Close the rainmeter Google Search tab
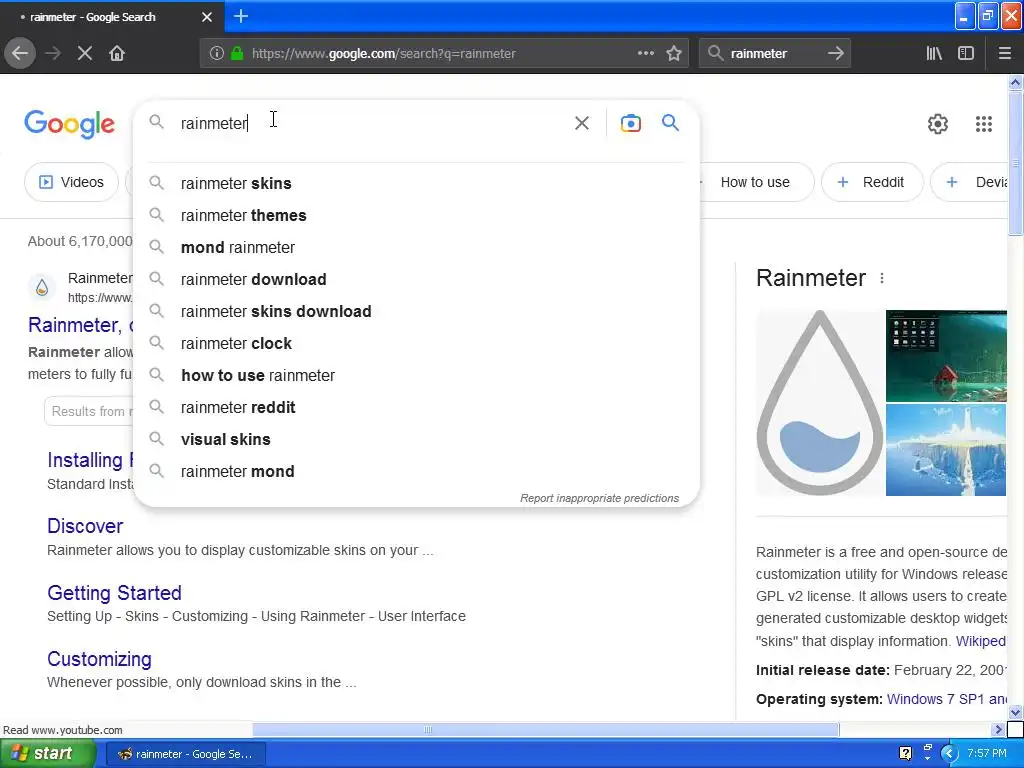Viewport: 1024px width, 768px height. point(206,17)
